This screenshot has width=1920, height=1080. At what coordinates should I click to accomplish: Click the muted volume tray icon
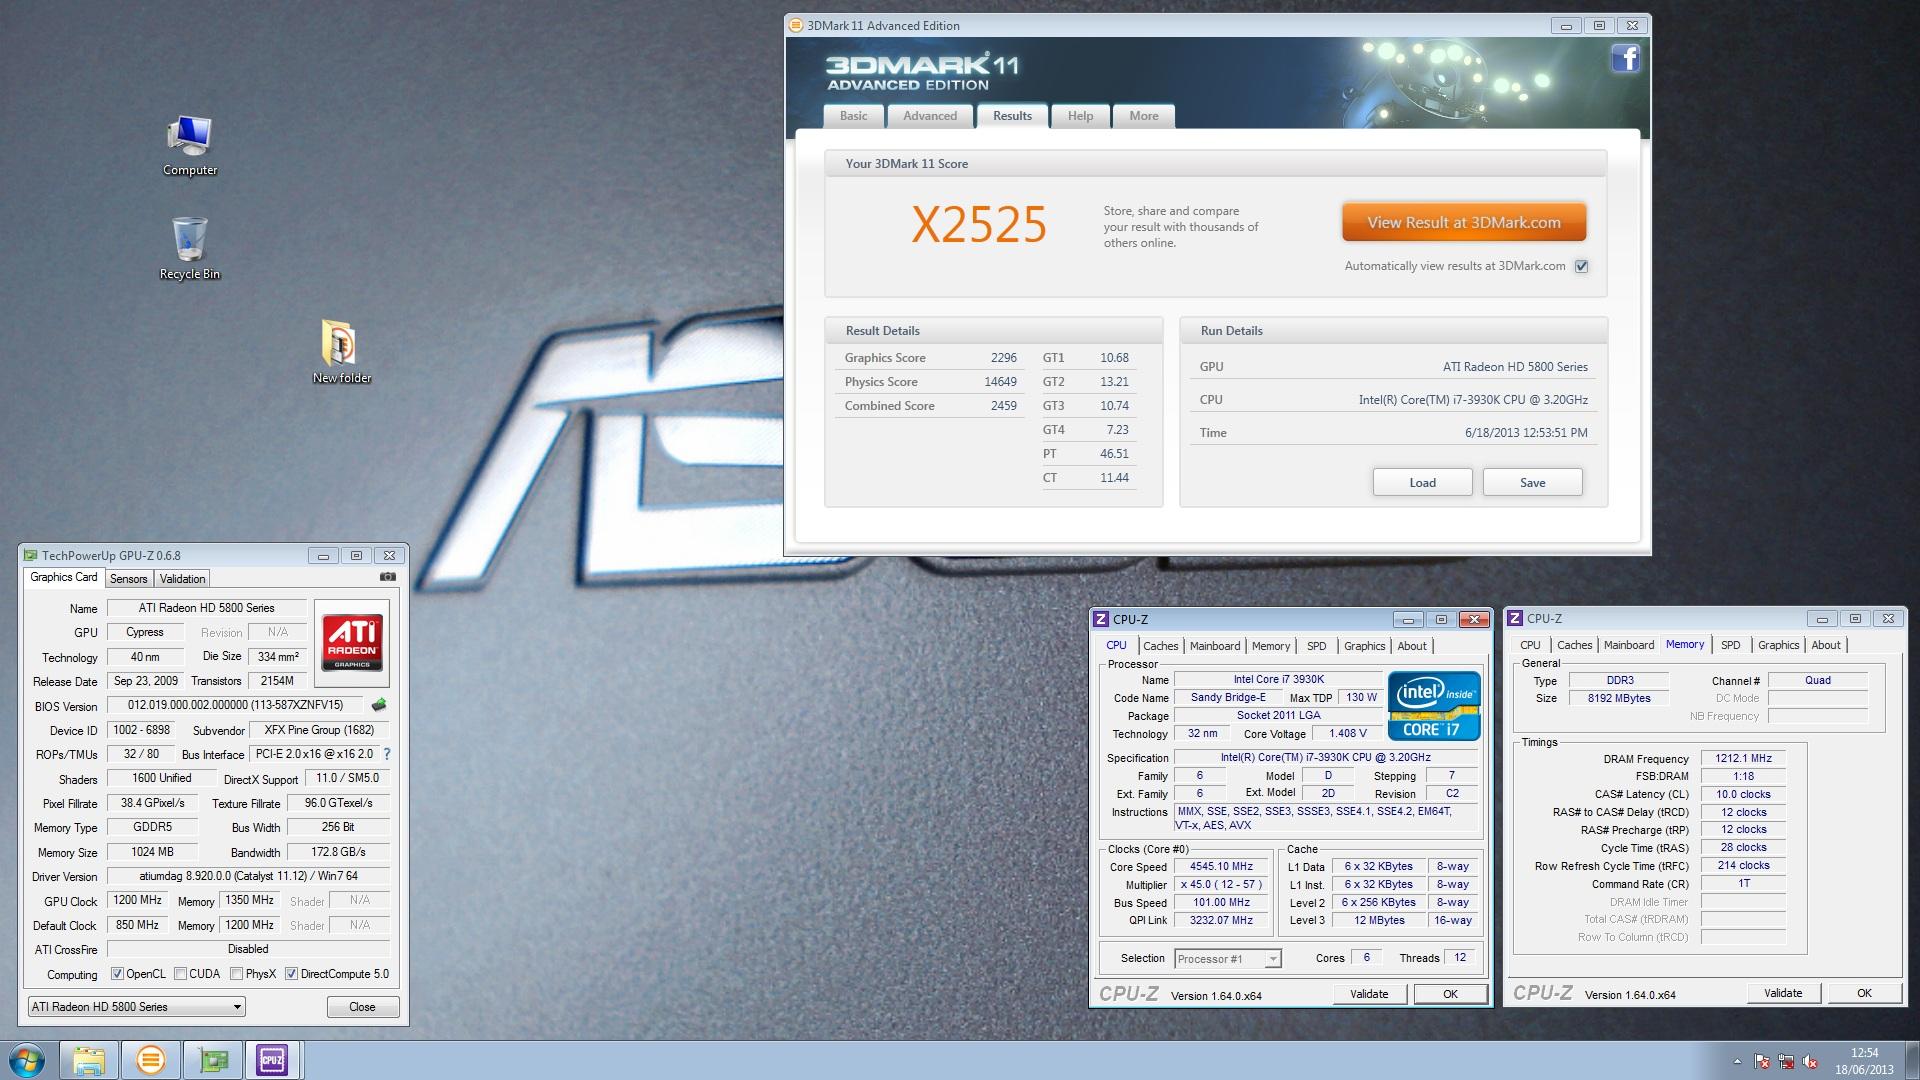(1812, 1061)
